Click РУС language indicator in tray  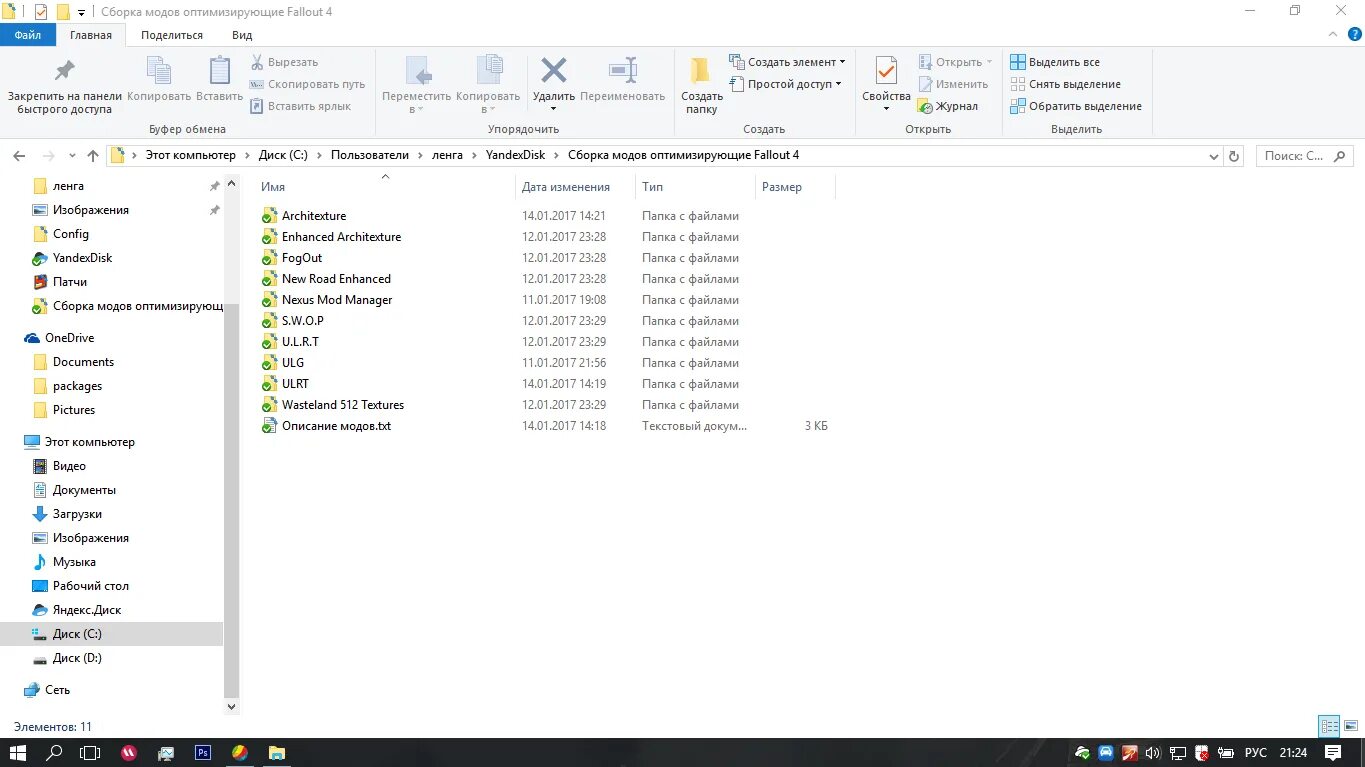pos(1256,753)
